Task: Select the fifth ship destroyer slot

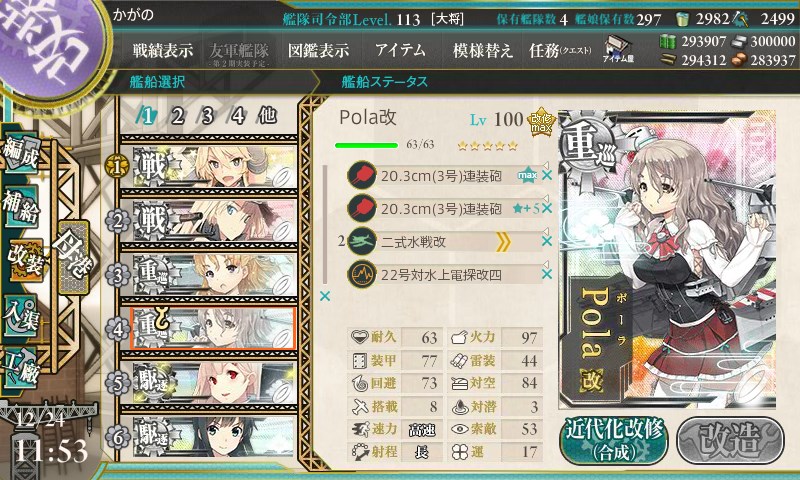Action: pos(208,383)
